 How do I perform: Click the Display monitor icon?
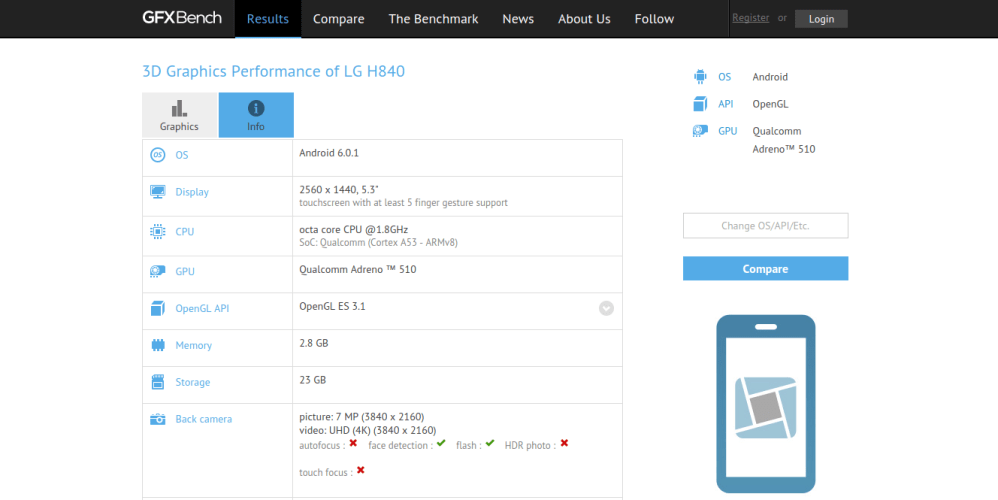click(157, 192)
